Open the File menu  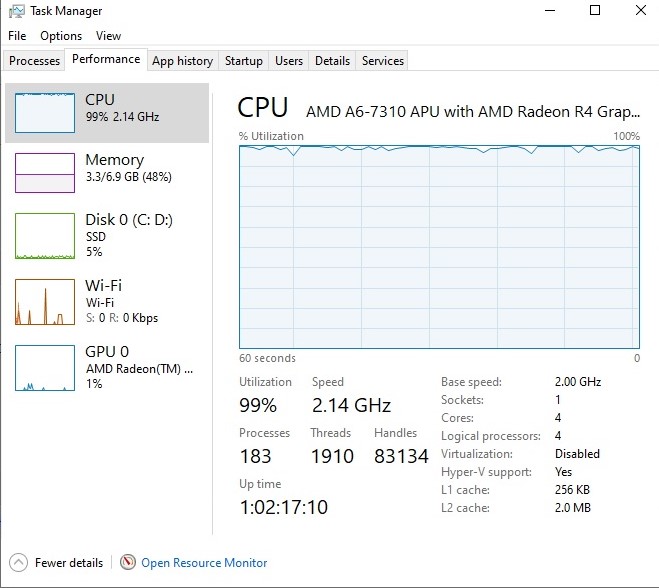coord(17,36)
